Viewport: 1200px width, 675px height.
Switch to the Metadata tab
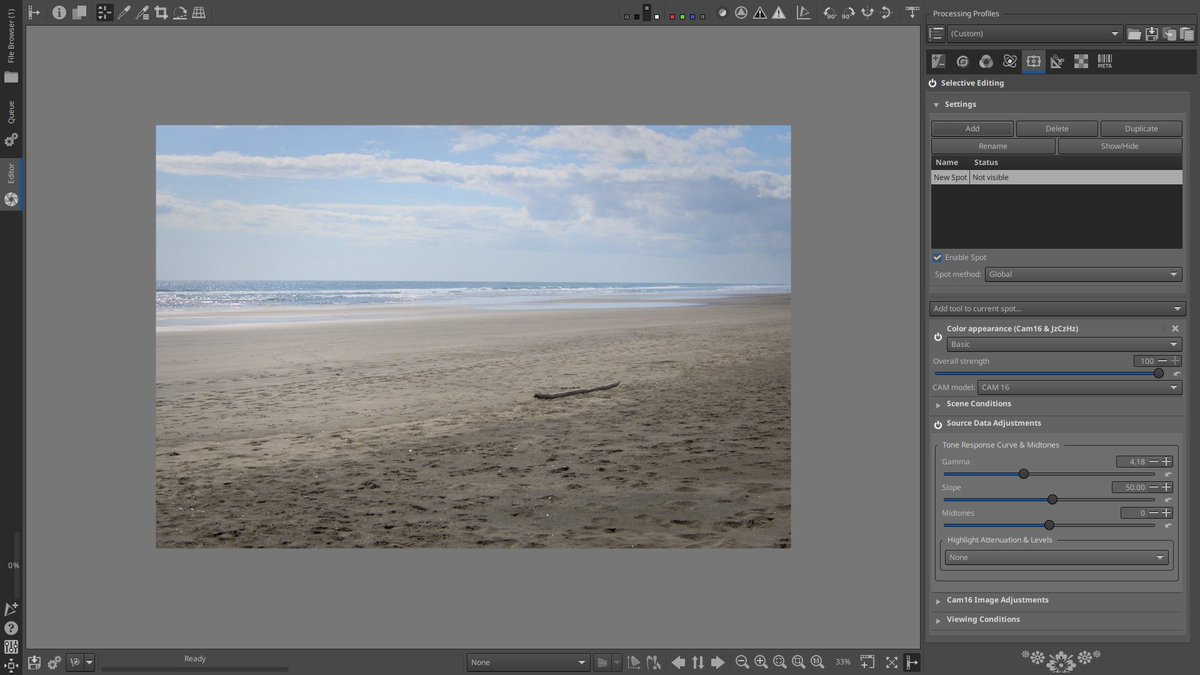pyautogui.click(x=1105, y=61)
